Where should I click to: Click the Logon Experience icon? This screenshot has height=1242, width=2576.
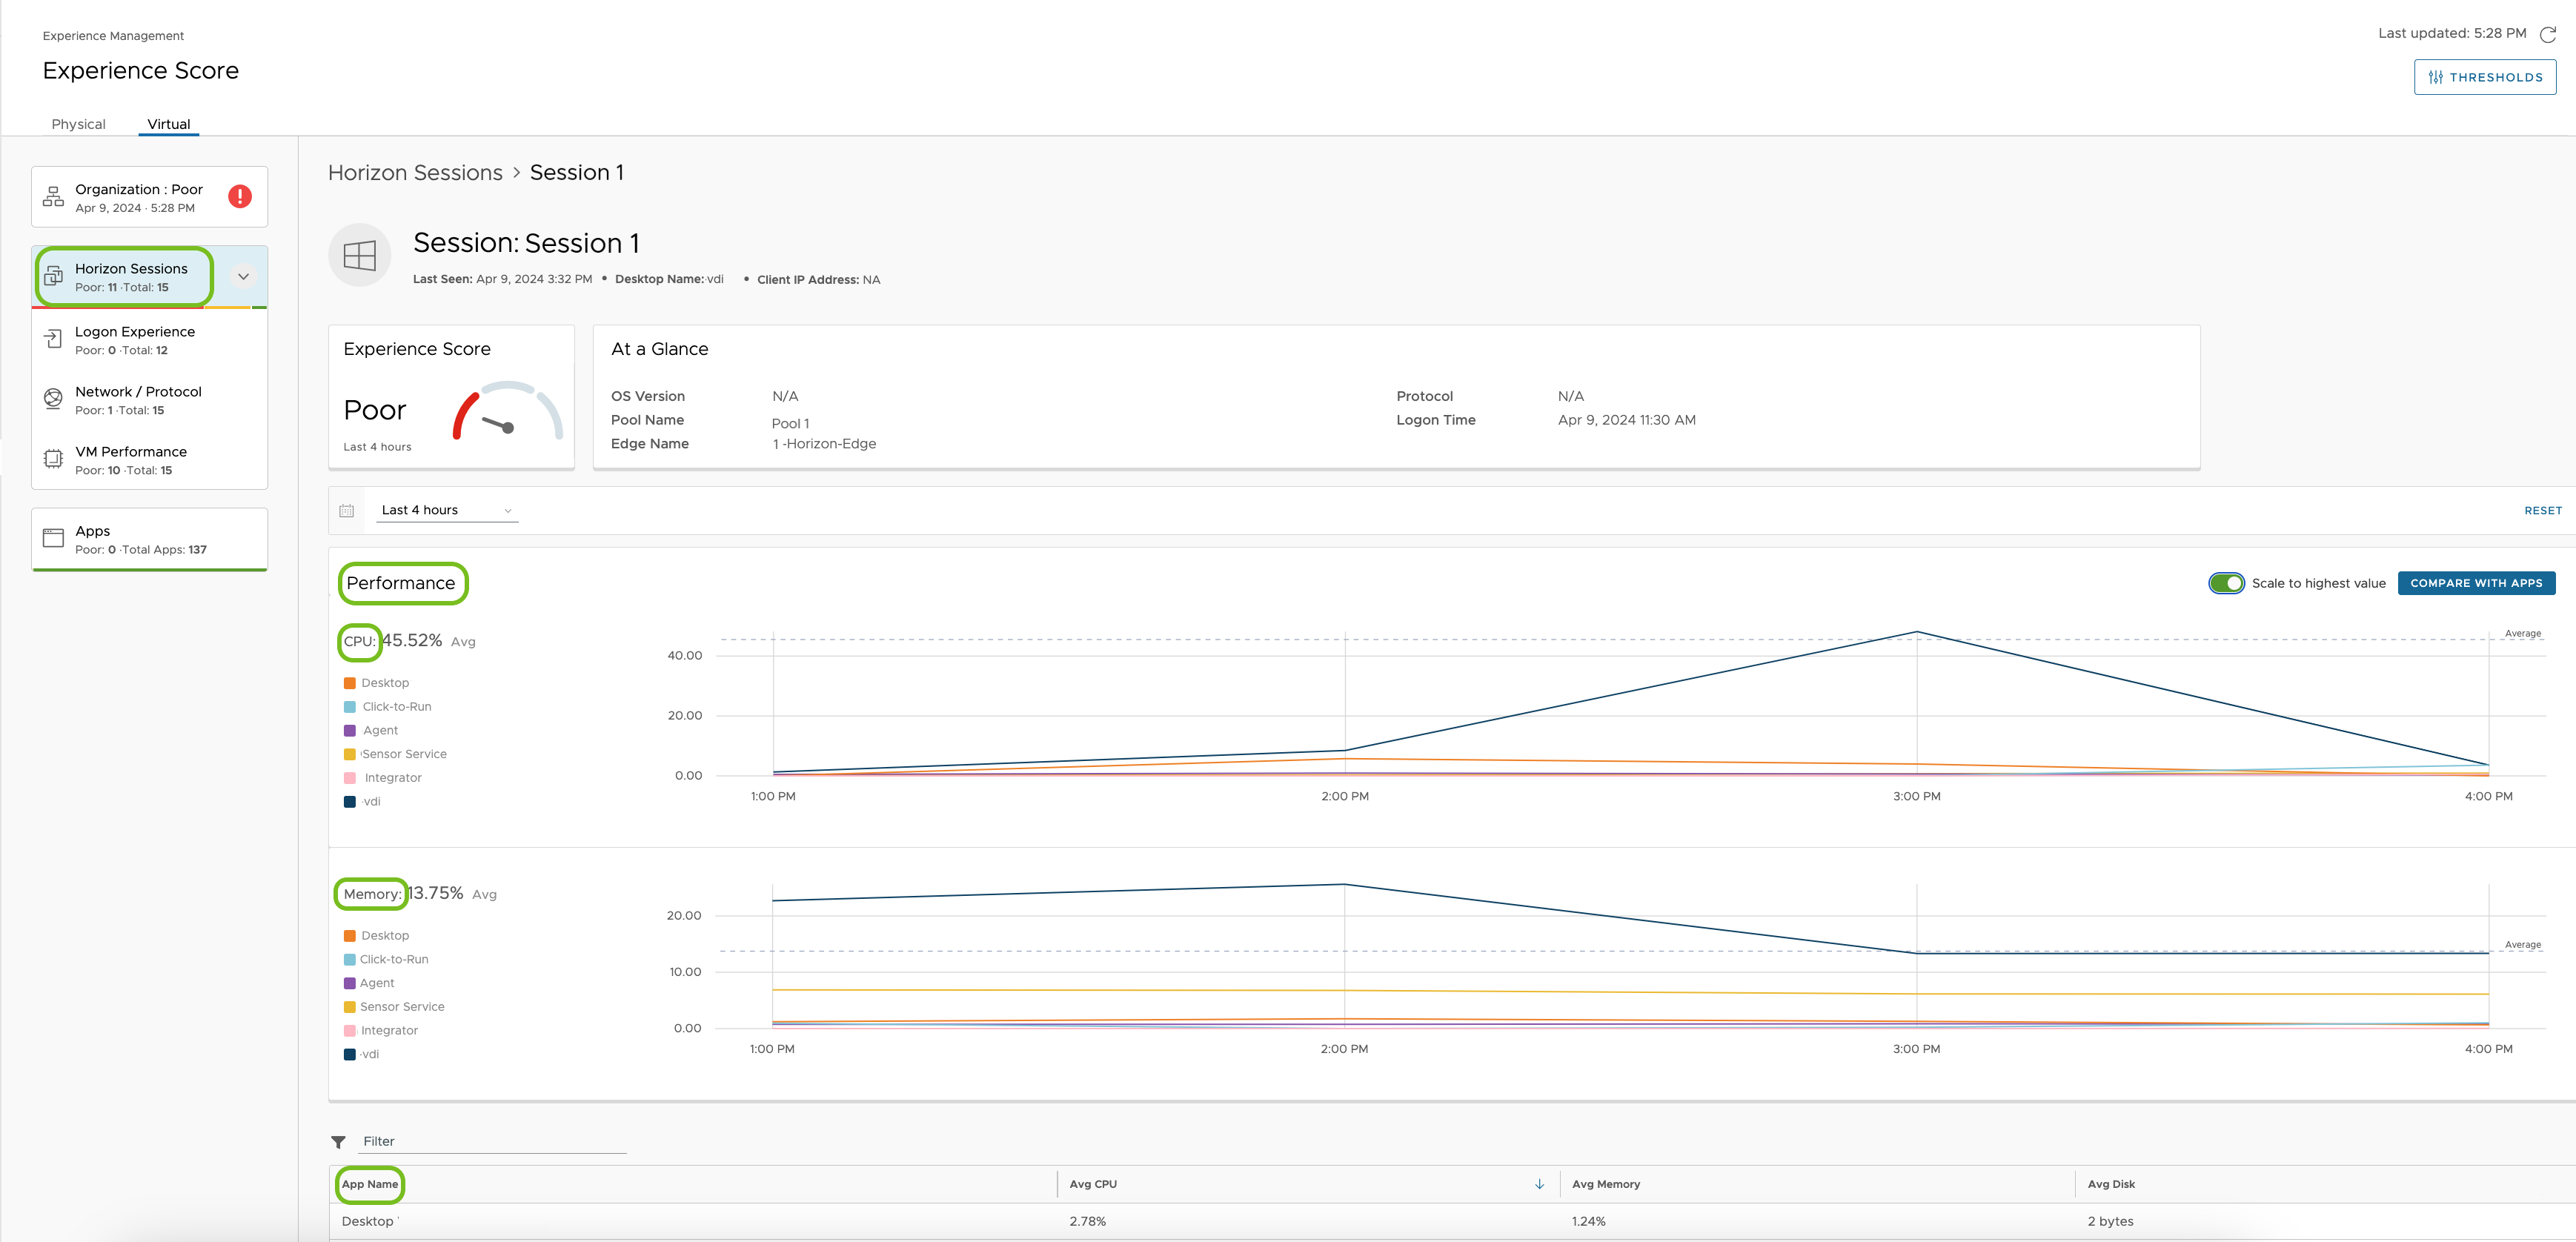click(53, 340)
